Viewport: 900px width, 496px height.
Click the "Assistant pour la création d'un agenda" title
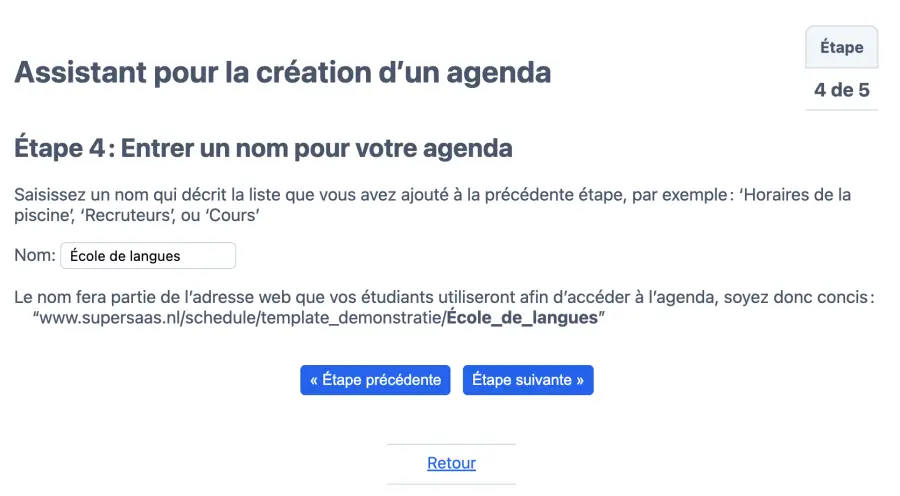pos(282,72)
